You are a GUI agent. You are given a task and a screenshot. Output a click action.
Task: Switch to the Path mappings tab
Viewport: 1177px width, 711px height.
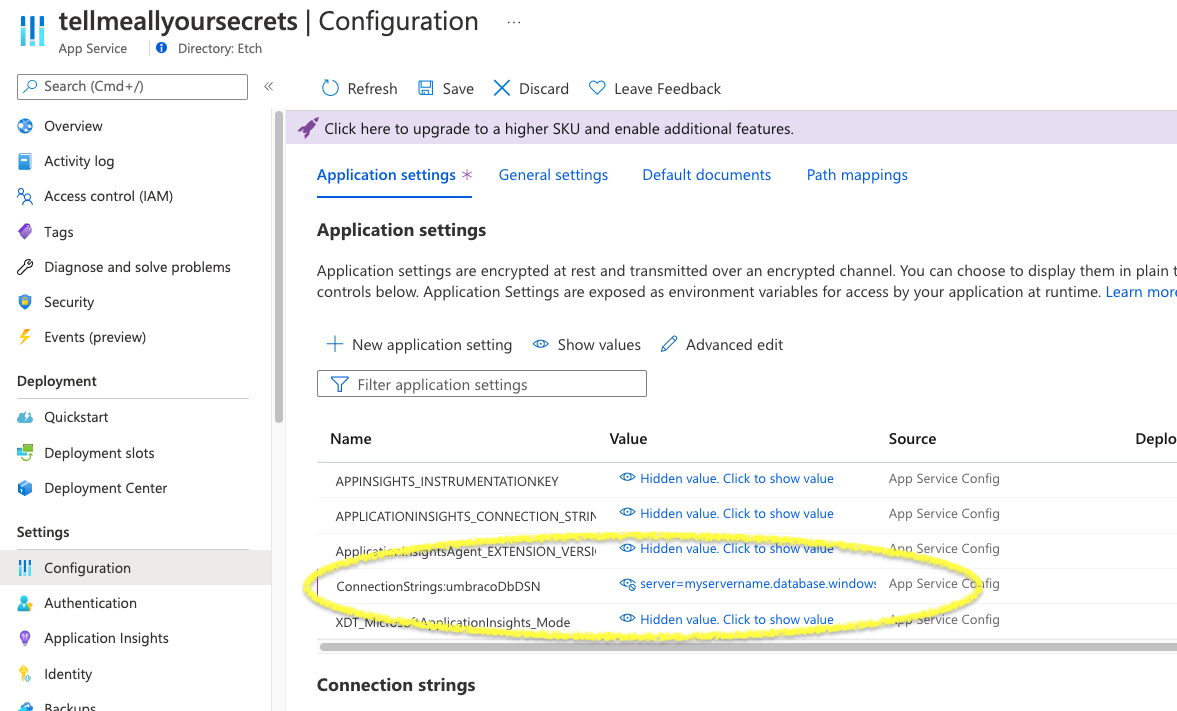pyautogui.click(x=856, y=175)
